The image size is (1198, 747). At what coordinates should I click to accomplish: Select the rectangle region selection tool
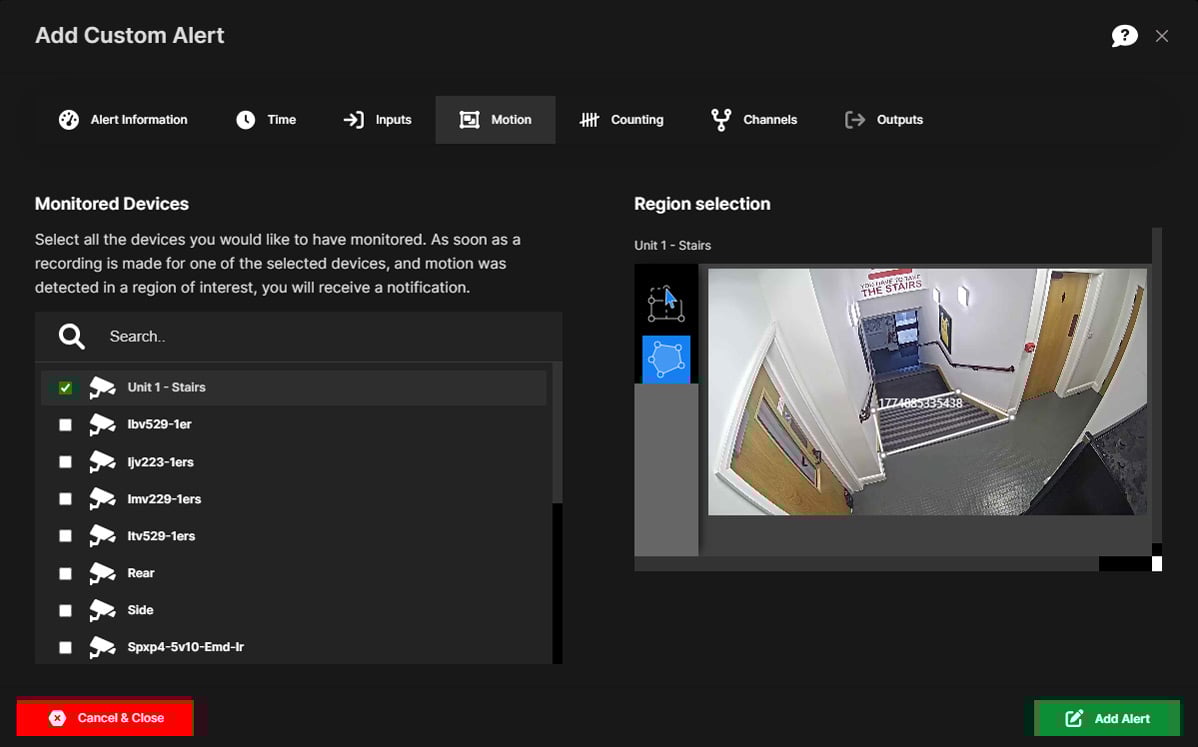point(666,303)
